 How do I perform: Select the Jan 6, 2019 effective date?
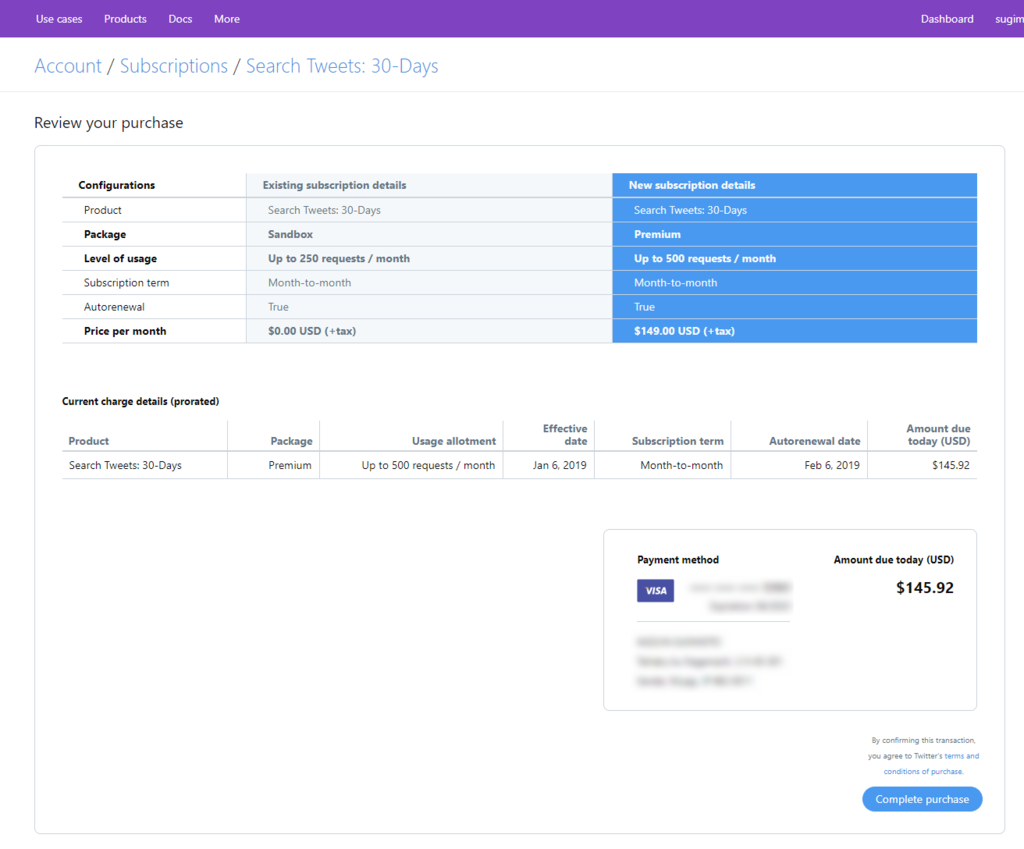pos(559,466)
